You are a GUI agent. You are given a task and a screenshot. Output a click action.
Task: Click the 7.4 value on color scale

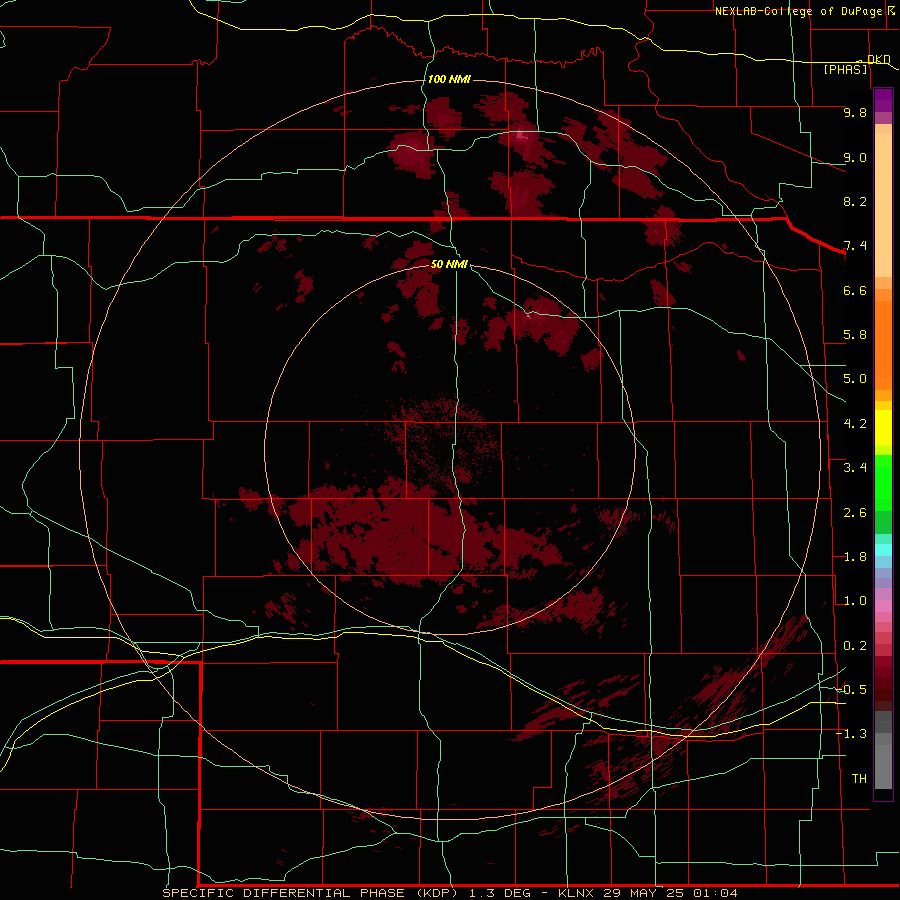point(855,246)
